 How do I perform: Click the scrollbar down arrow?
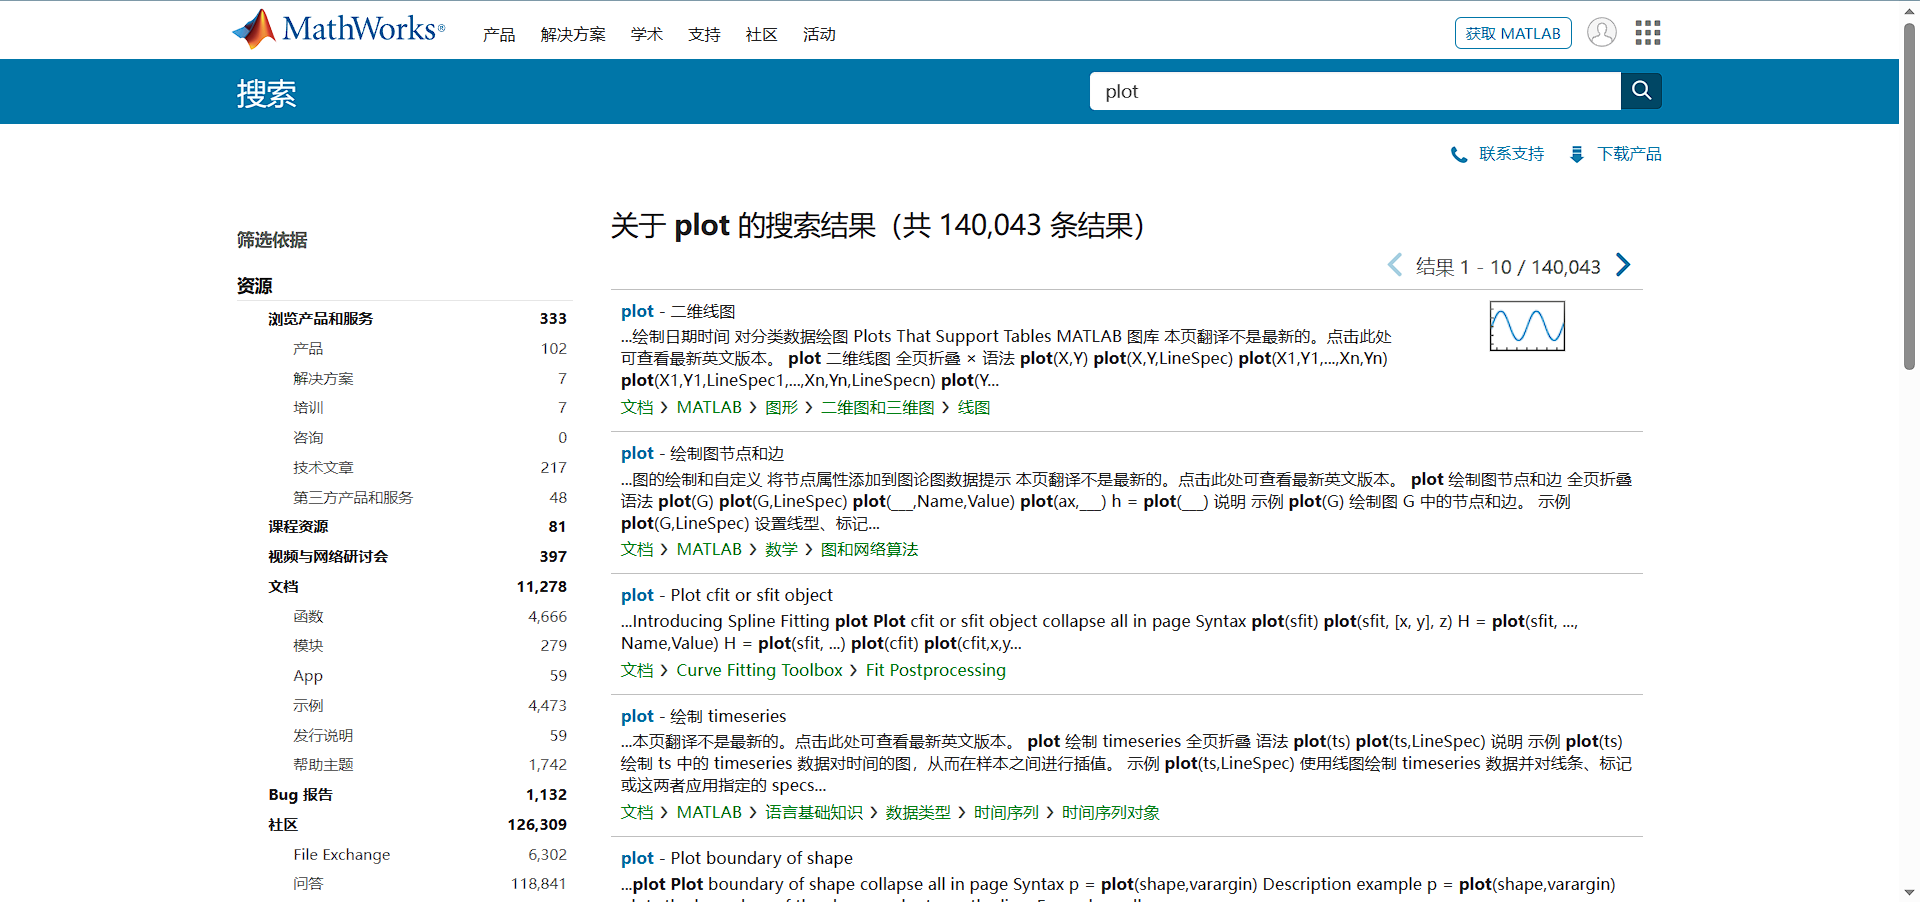coord(1909,892)
